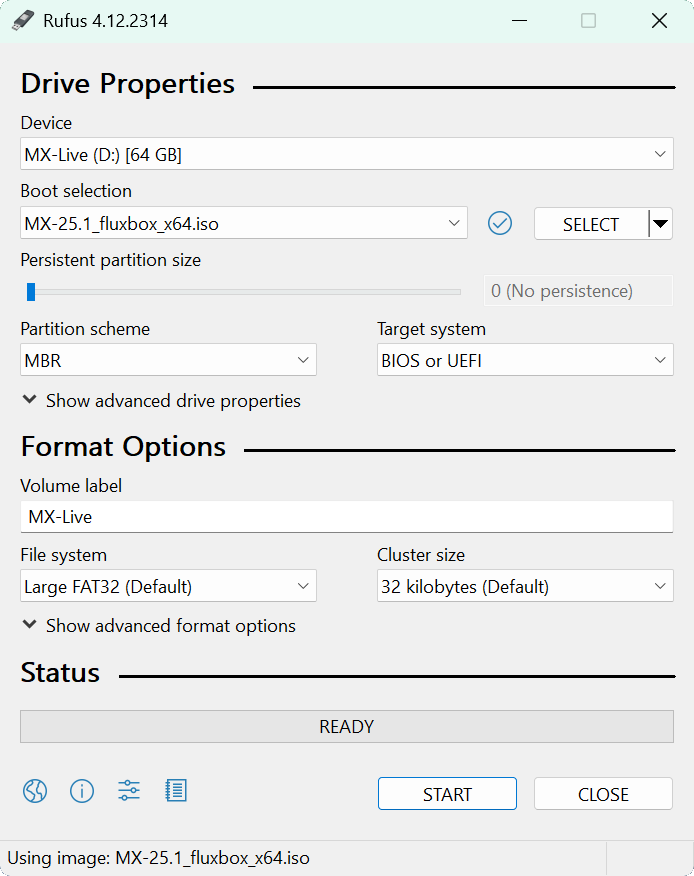694x876 pixels.
Task: Open application settings sliders icon
Action: [x=129, y=792]
